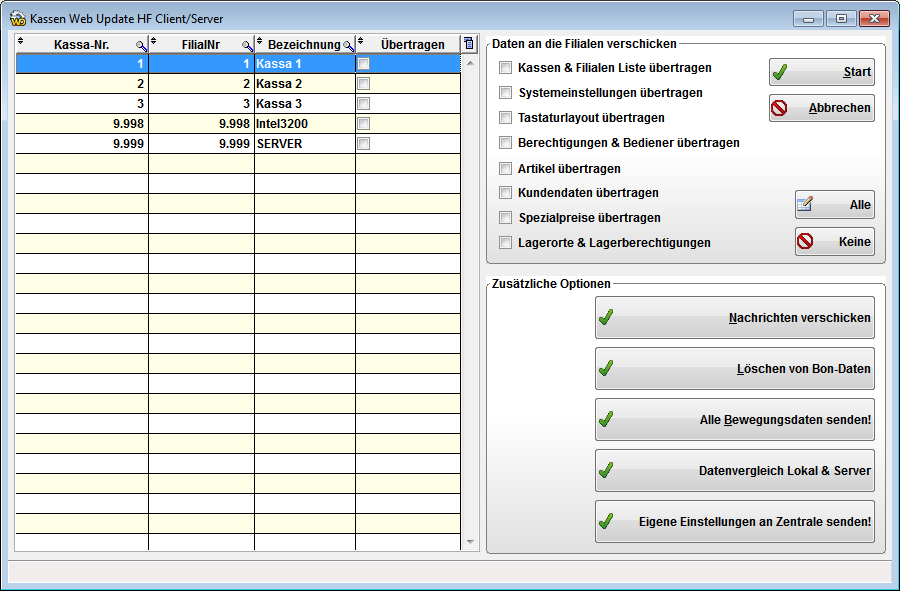Viewport: 900px width, 591px height.
Task: Enable Artikel übertragen
Action: pyautogui.click(x=505, y=169)
